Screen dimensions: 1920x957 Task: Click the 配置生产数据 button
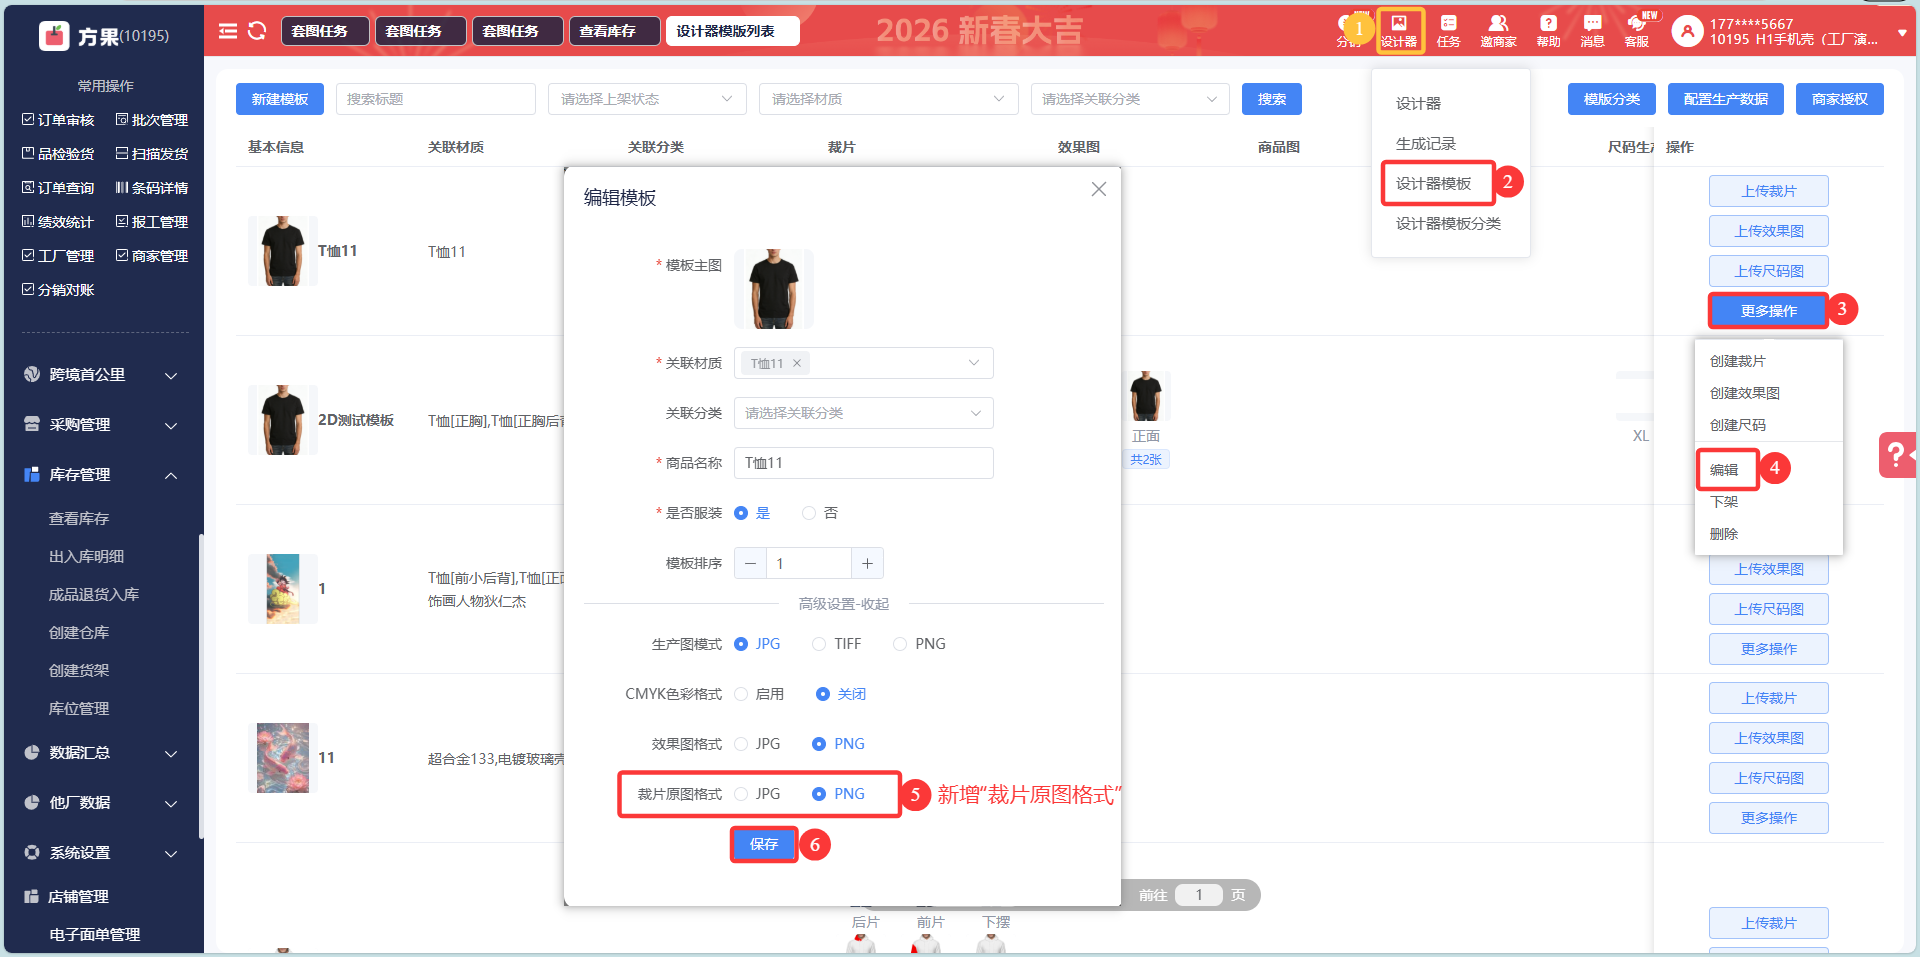coord(1726,99)
